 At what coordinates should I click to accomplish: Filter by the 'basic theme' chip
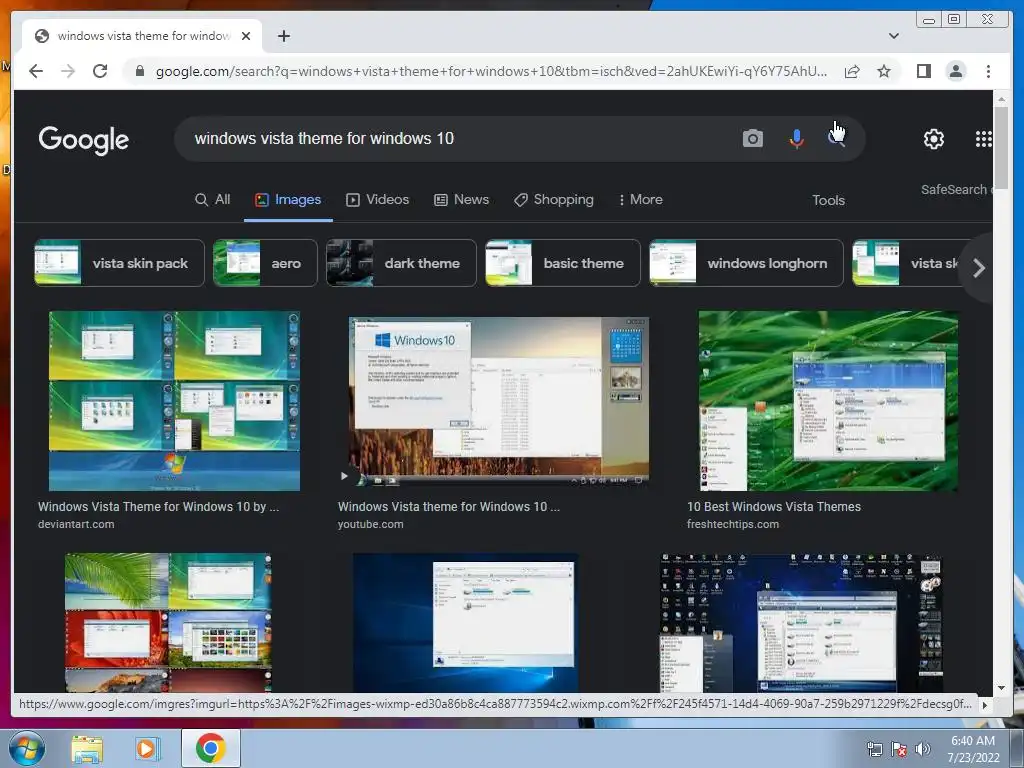tap(562, 263)
